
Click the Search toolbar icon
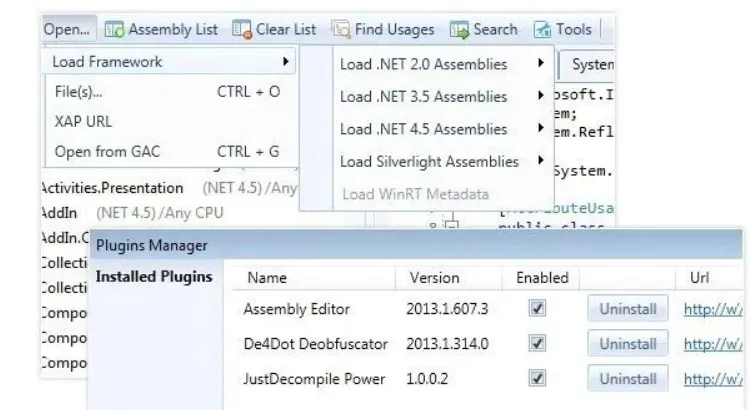point(459,30)
